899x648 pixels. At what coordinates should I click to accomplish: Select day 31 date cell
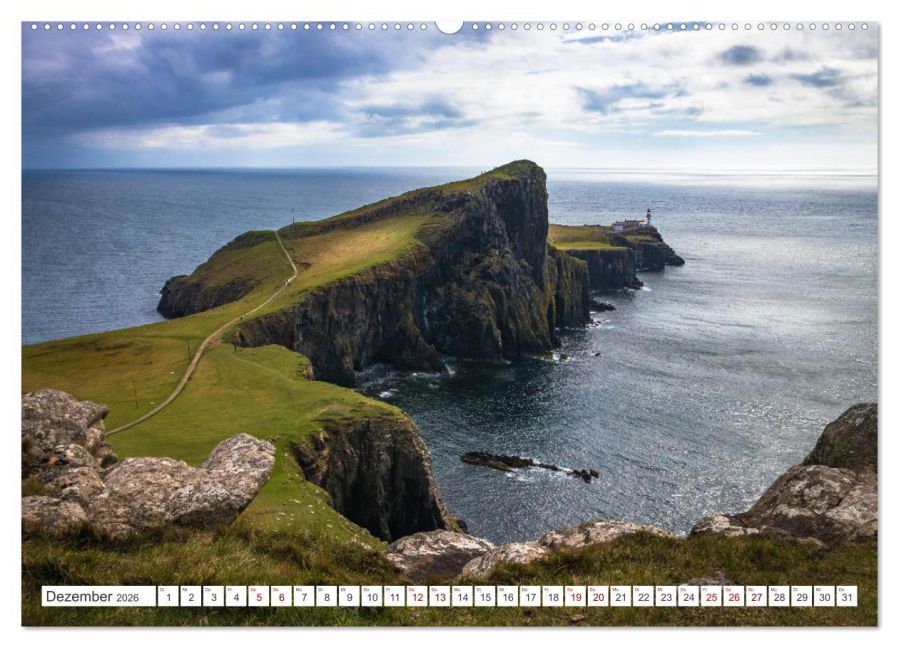pos(847,596)
